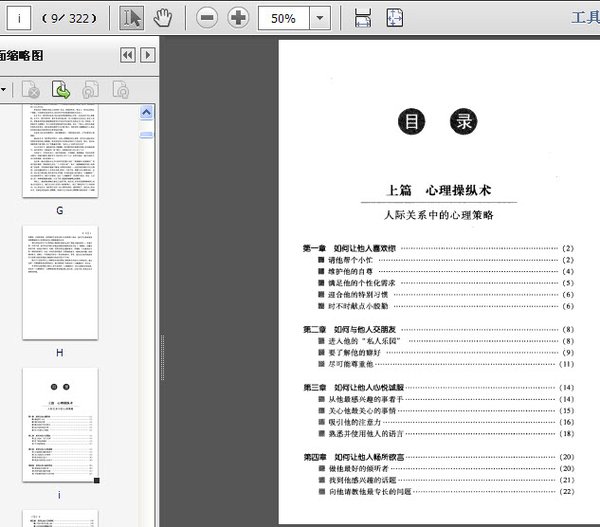Screen dimensions: 600x527
Task: Open the zoom percentage dropdown arrow
Action: pyautogui.click(x=319, y=18)
